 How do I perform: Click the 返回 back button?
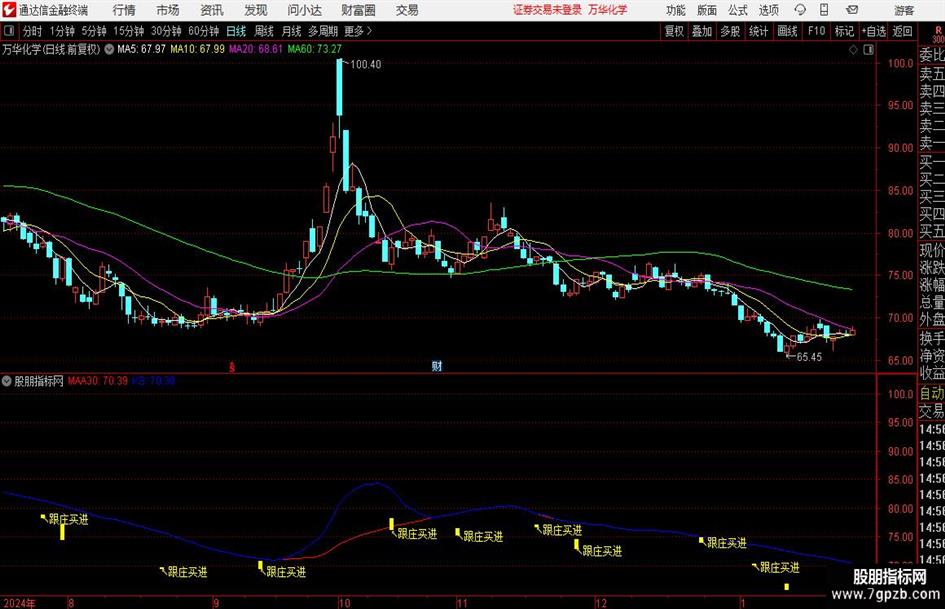pos(902,31)
